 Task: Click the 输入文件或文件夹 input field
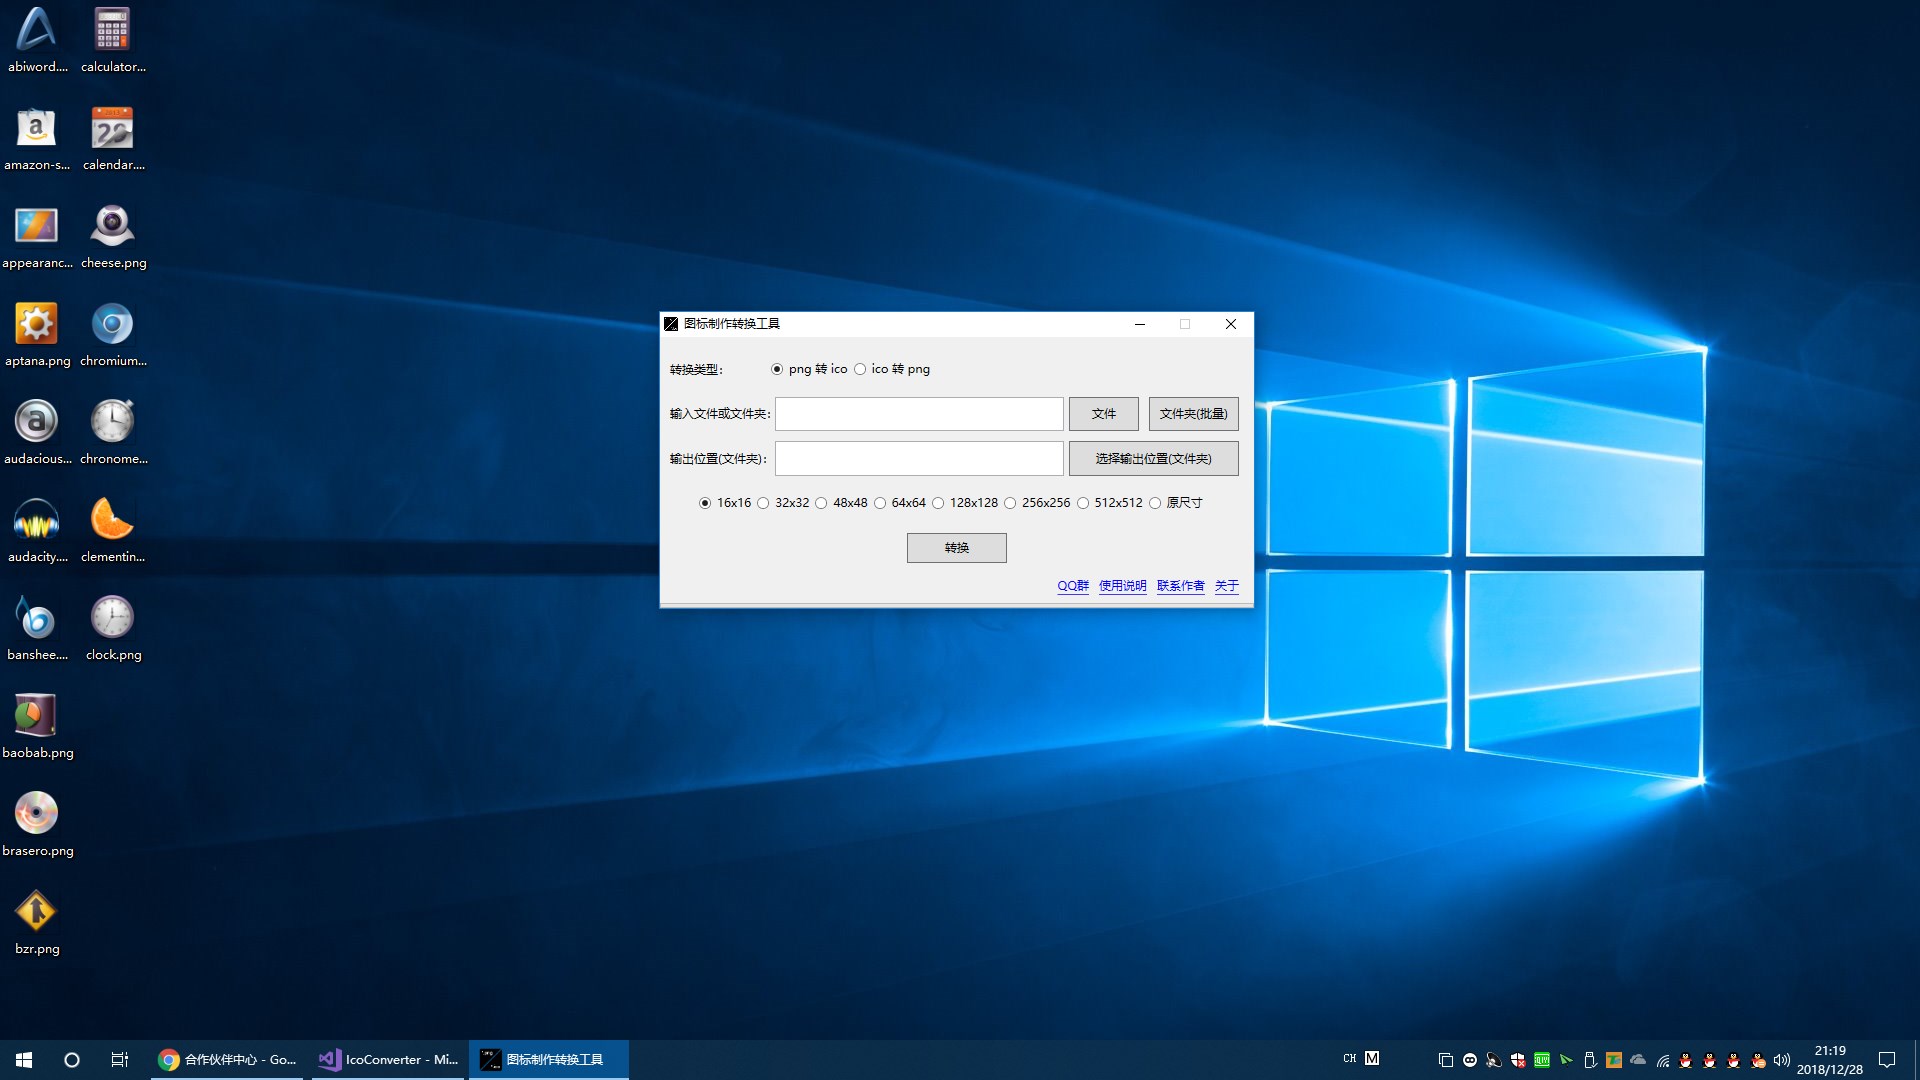(x=918, y=414)
